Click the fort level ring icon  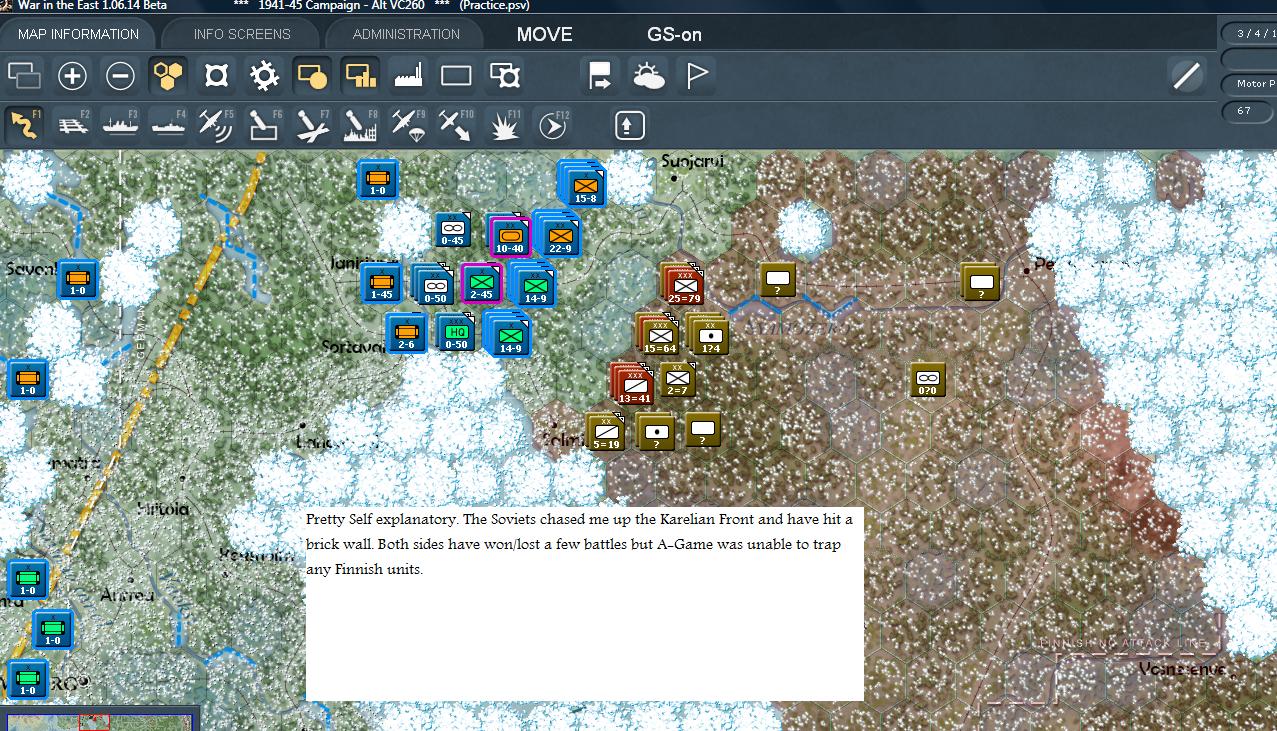coord(216,76)
